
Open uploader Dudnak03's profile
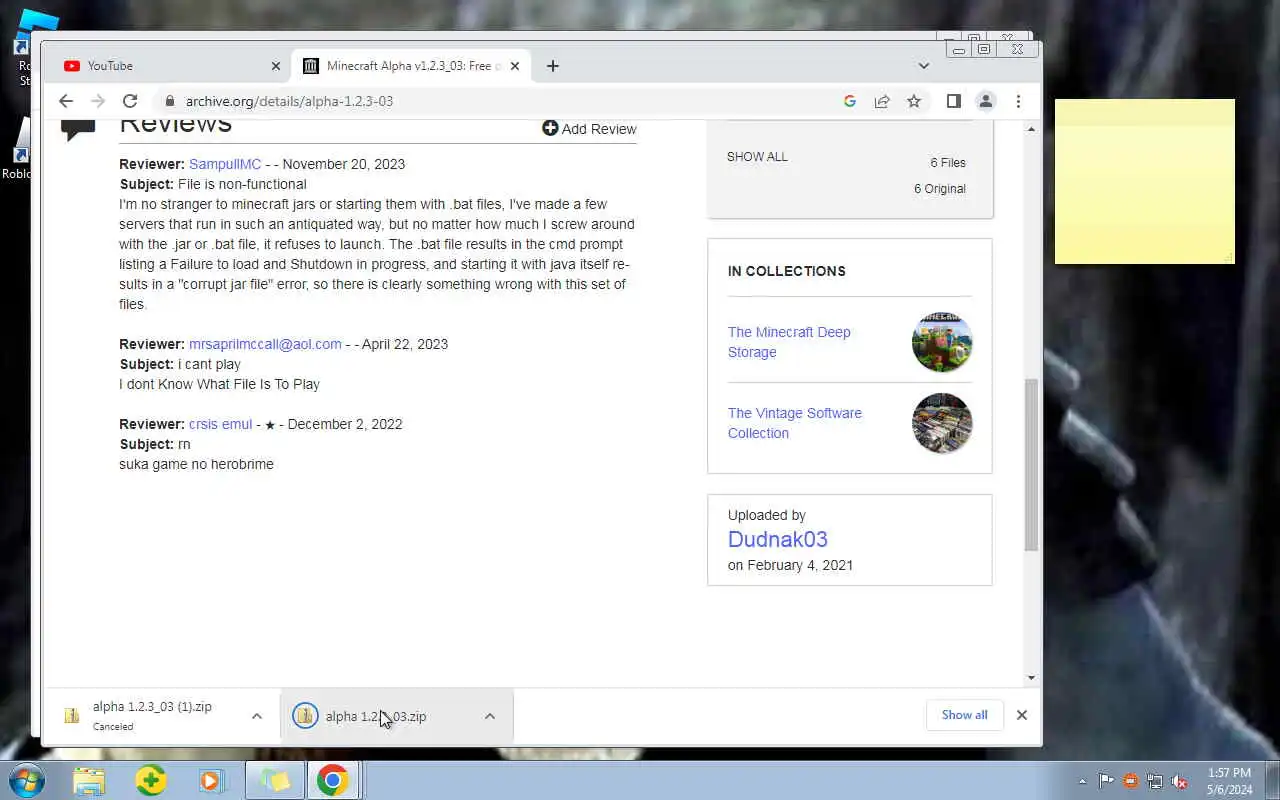coord(777,539)
